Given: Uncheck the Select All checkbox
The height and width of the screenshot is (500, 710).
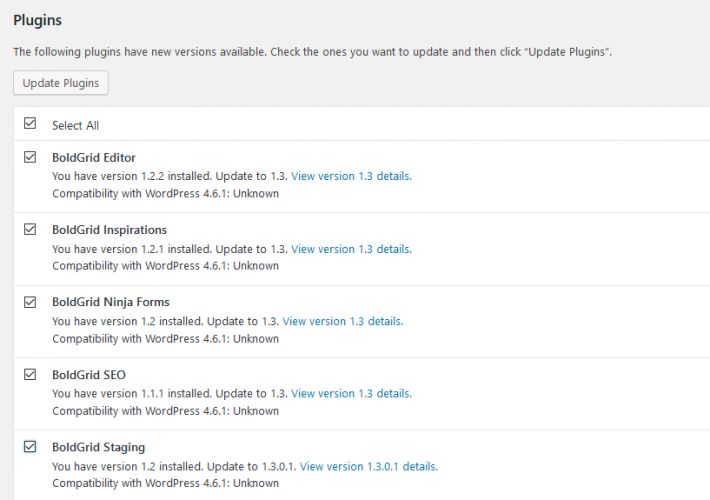Looking at the screenshot, I should click(x=30, y=124).
